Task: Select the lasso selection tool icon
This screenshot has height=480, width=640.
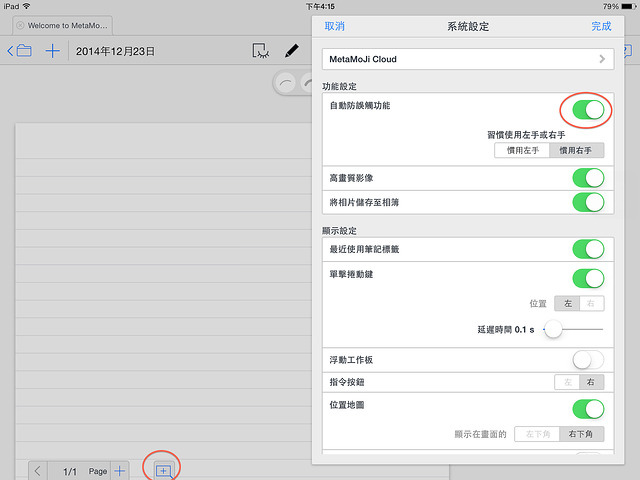Action: (260, 51)
